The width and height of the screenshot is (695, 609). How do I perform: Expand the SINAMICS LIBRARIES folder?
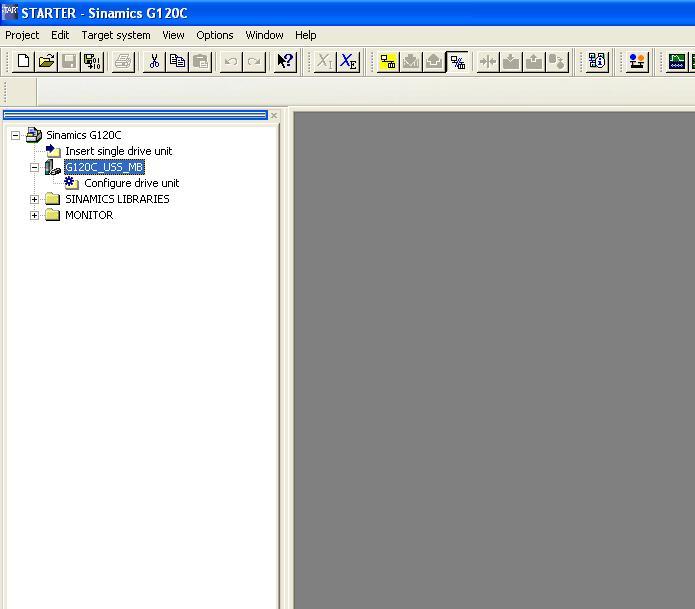(x=34, y=199)
